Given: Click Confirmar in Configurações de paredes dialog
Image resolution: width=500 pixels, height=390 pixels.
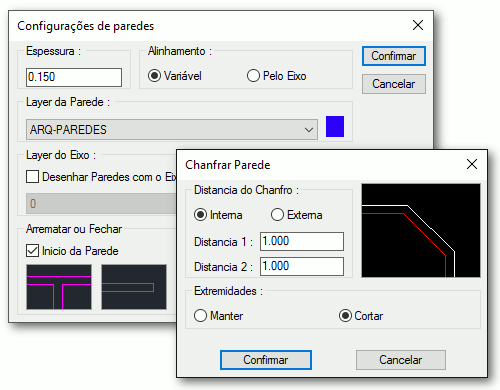Looking at the screenshot, I should (394, 56).
